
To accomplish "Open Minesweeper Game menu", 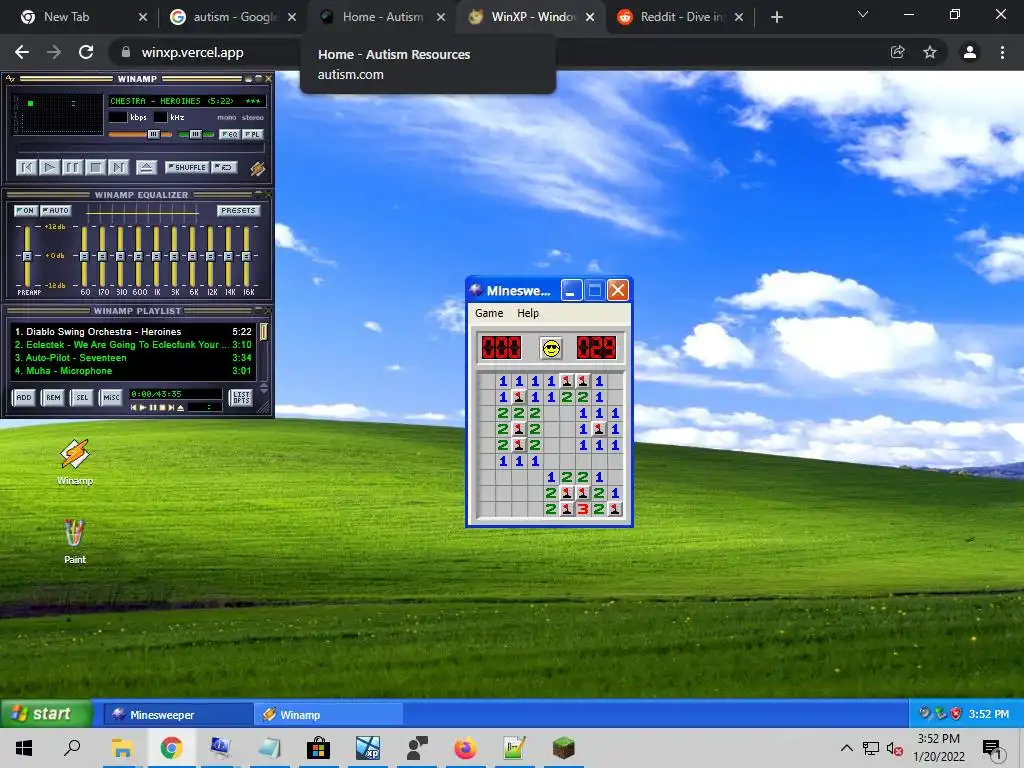I will pyautogui.click(x=489, y=313).
